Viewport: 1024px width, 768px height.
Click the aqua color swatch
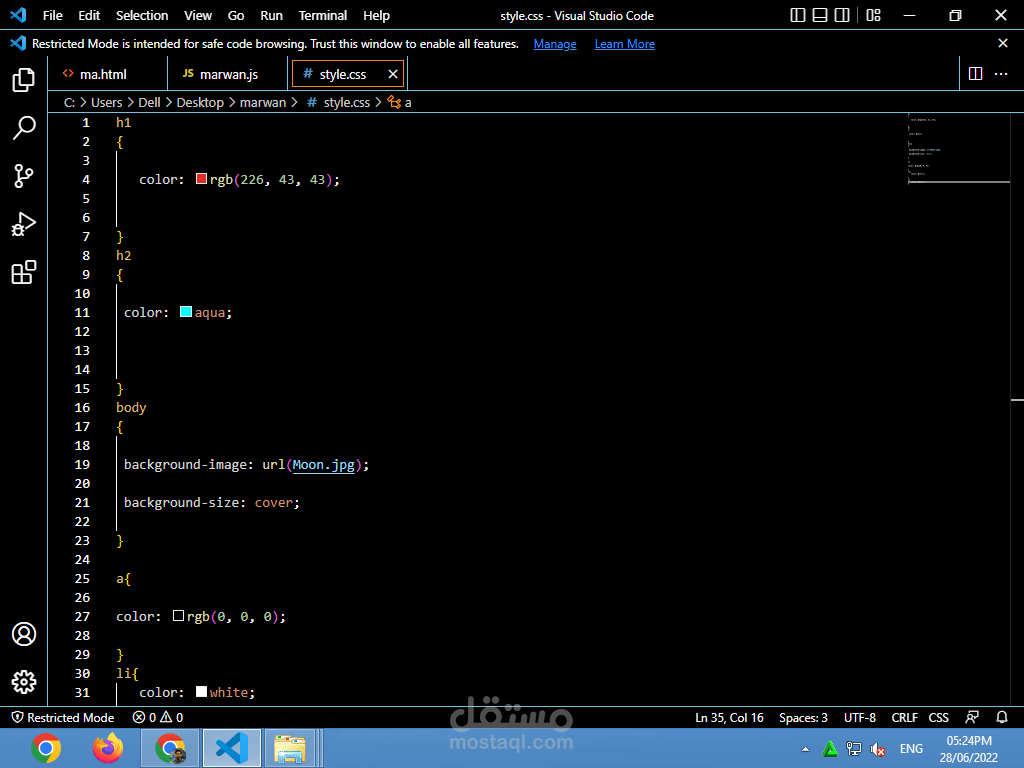point(186,312)
